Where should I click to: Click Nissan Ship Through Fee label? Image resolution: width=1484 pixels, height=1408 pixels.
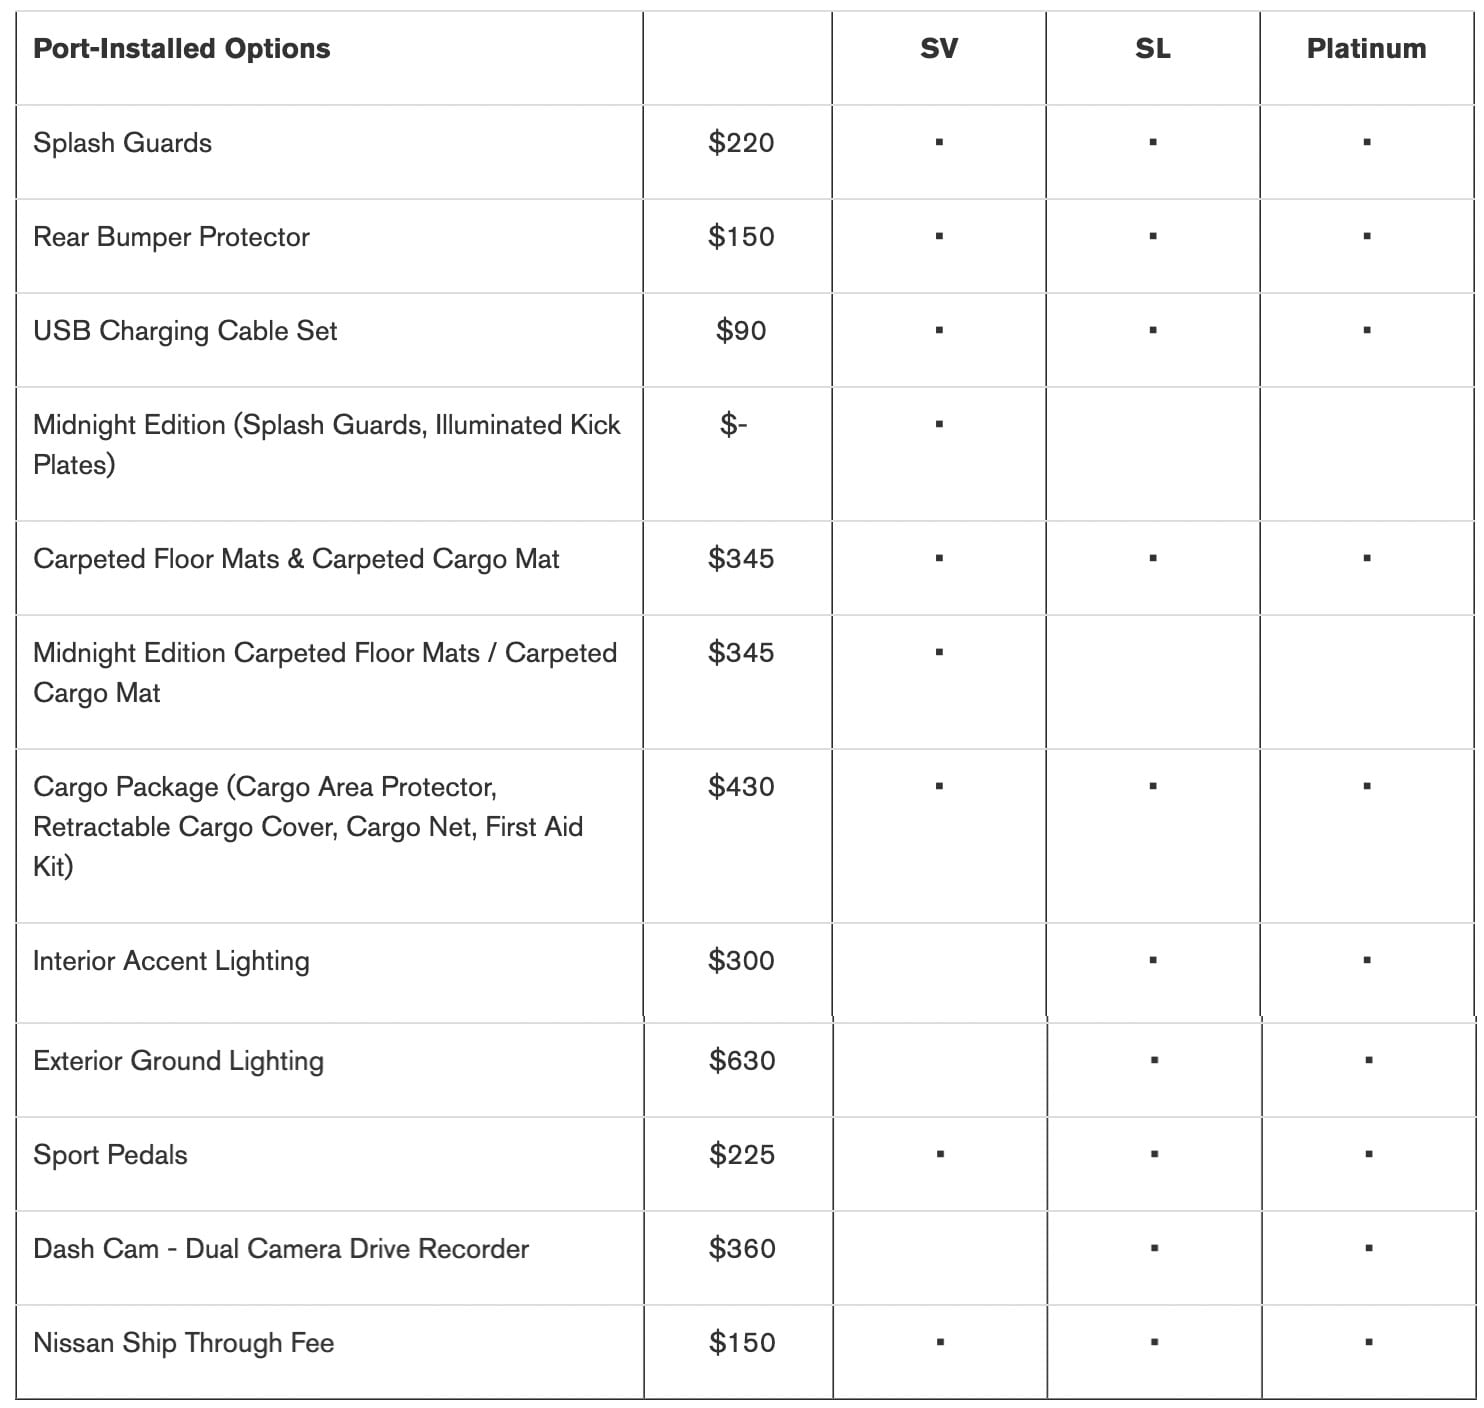coord(183,1343)
